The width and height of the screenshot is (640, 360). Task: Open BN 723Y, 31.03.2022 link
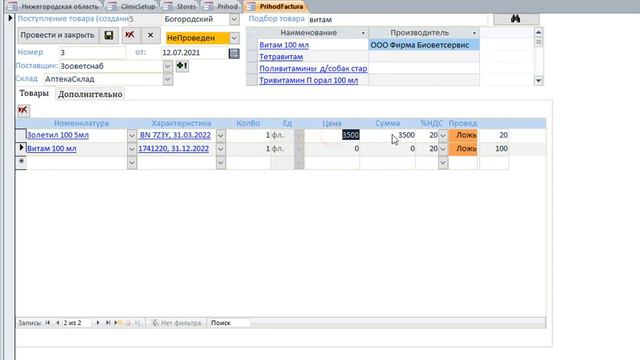coord(175,135)
